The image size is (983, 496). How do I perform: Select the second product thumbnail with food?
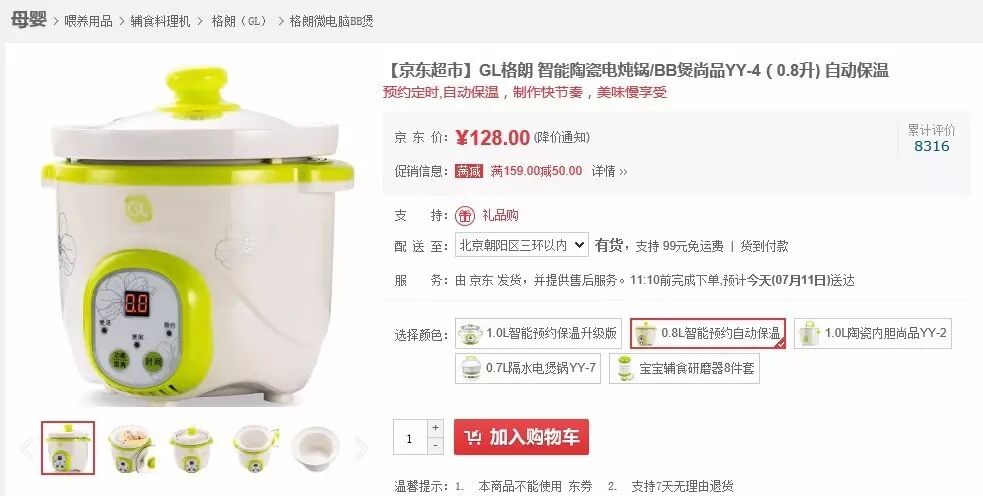click(130, 448)
